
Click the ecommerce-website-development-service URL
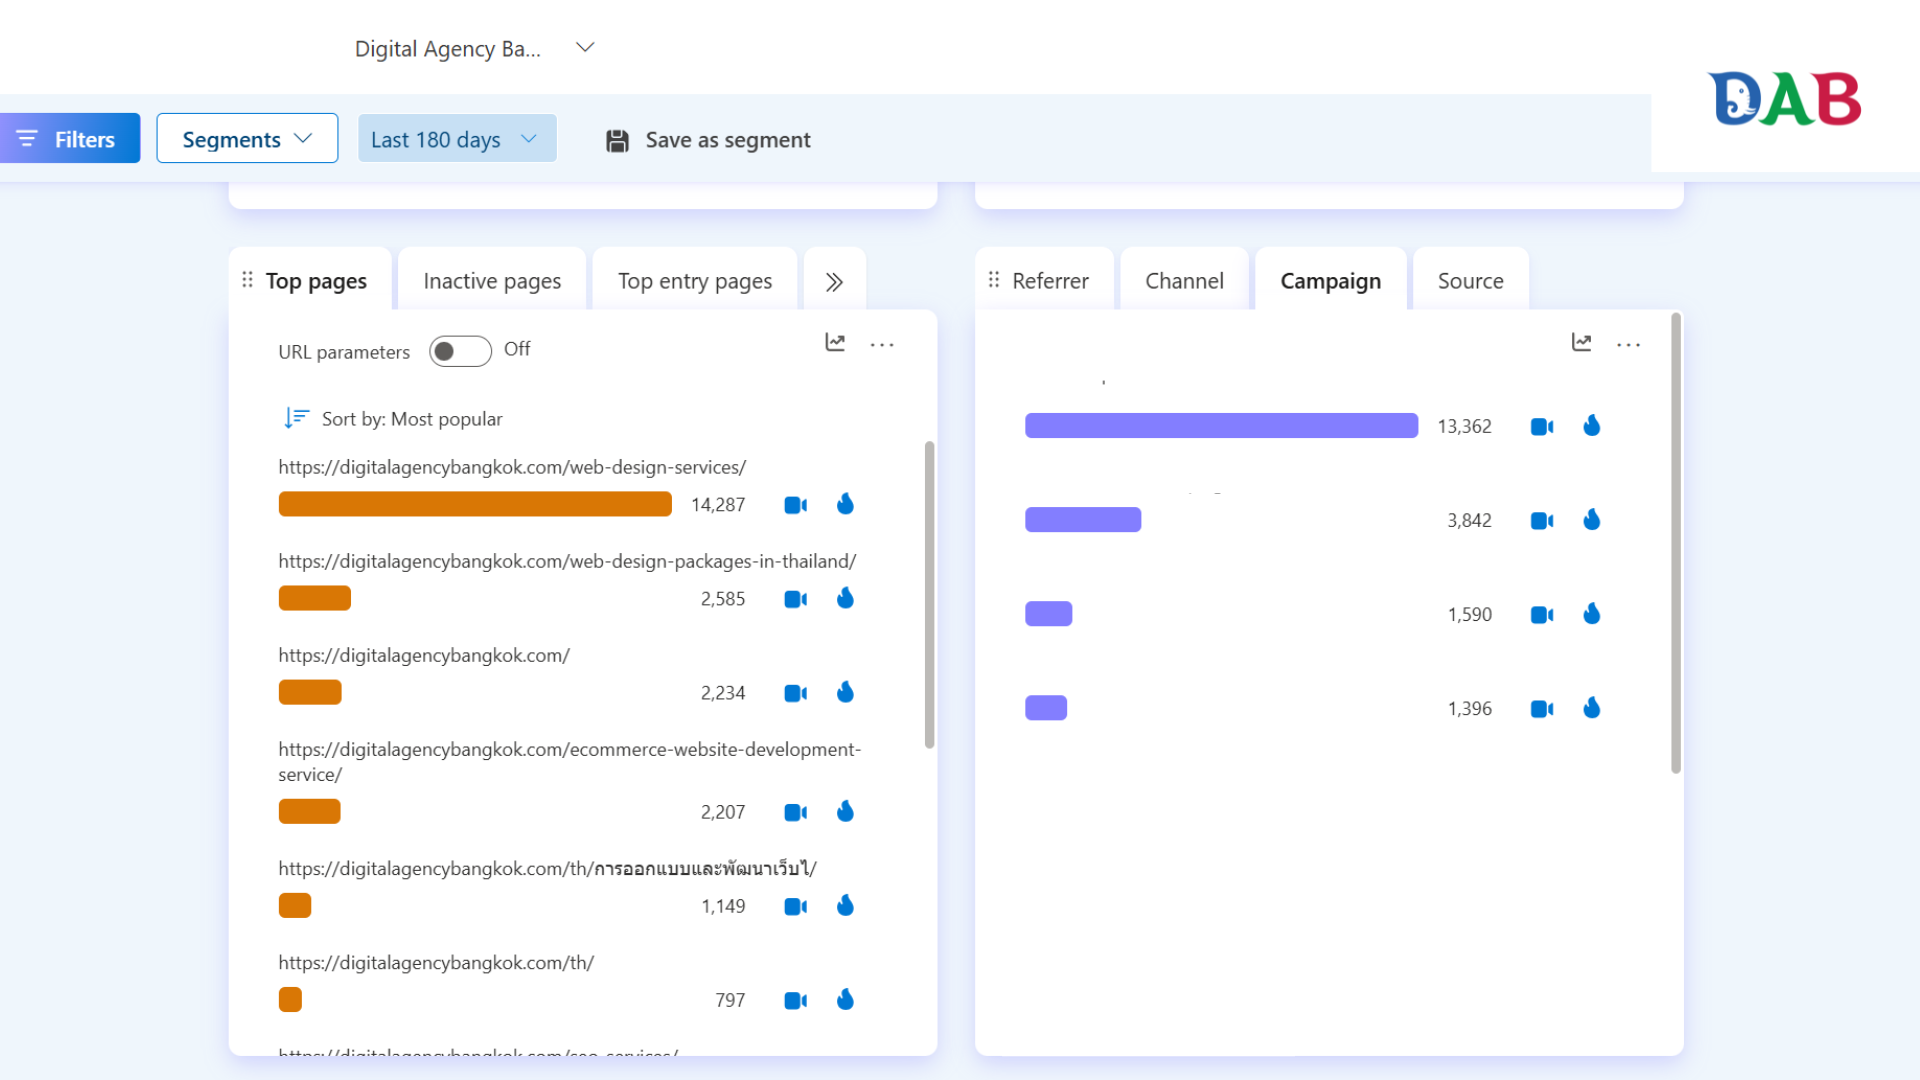[x=569, y=762]
